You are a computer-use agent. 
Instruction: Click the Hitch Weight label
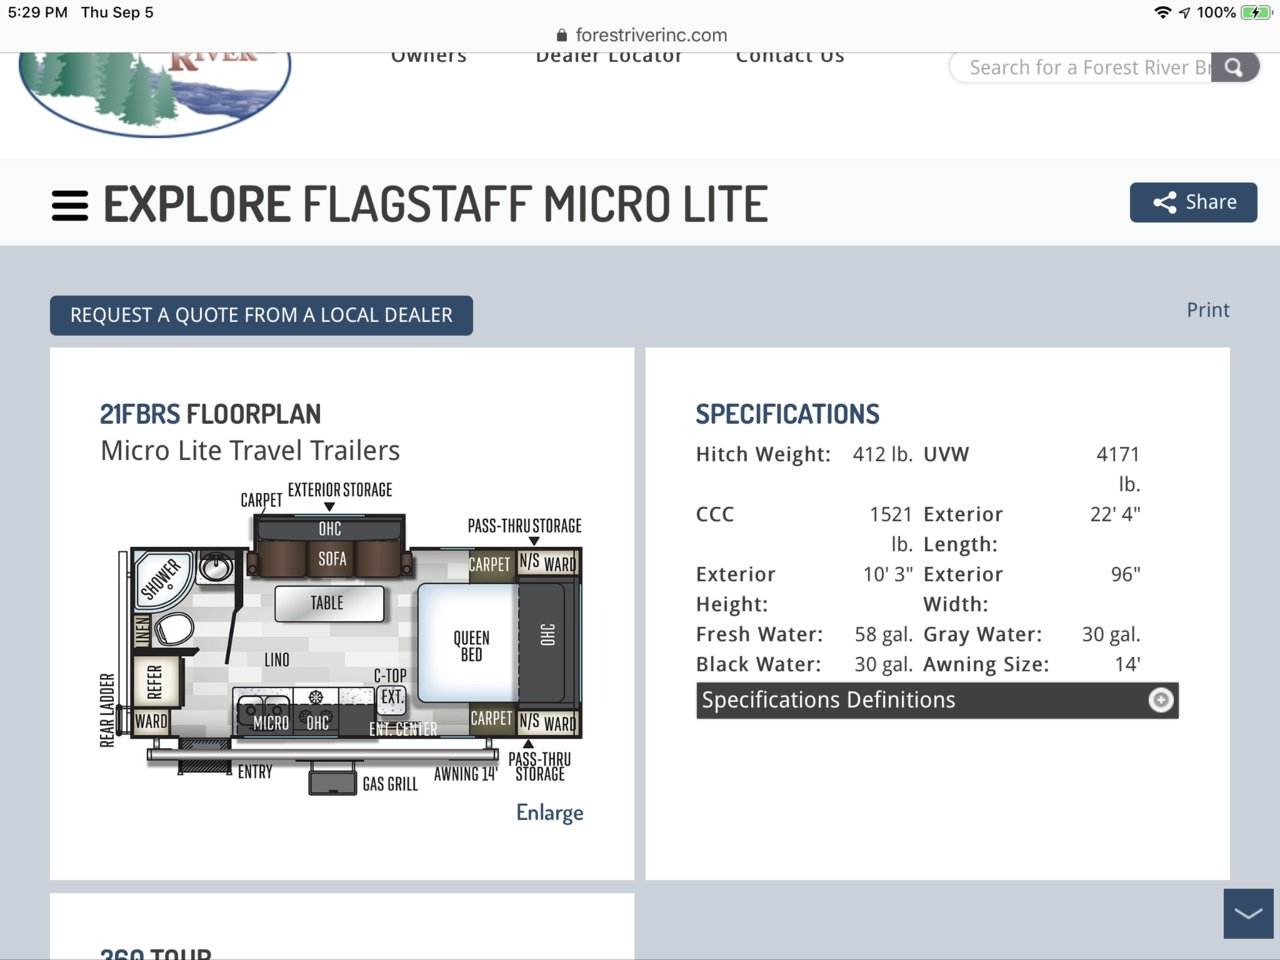click(x=763, y=455)
